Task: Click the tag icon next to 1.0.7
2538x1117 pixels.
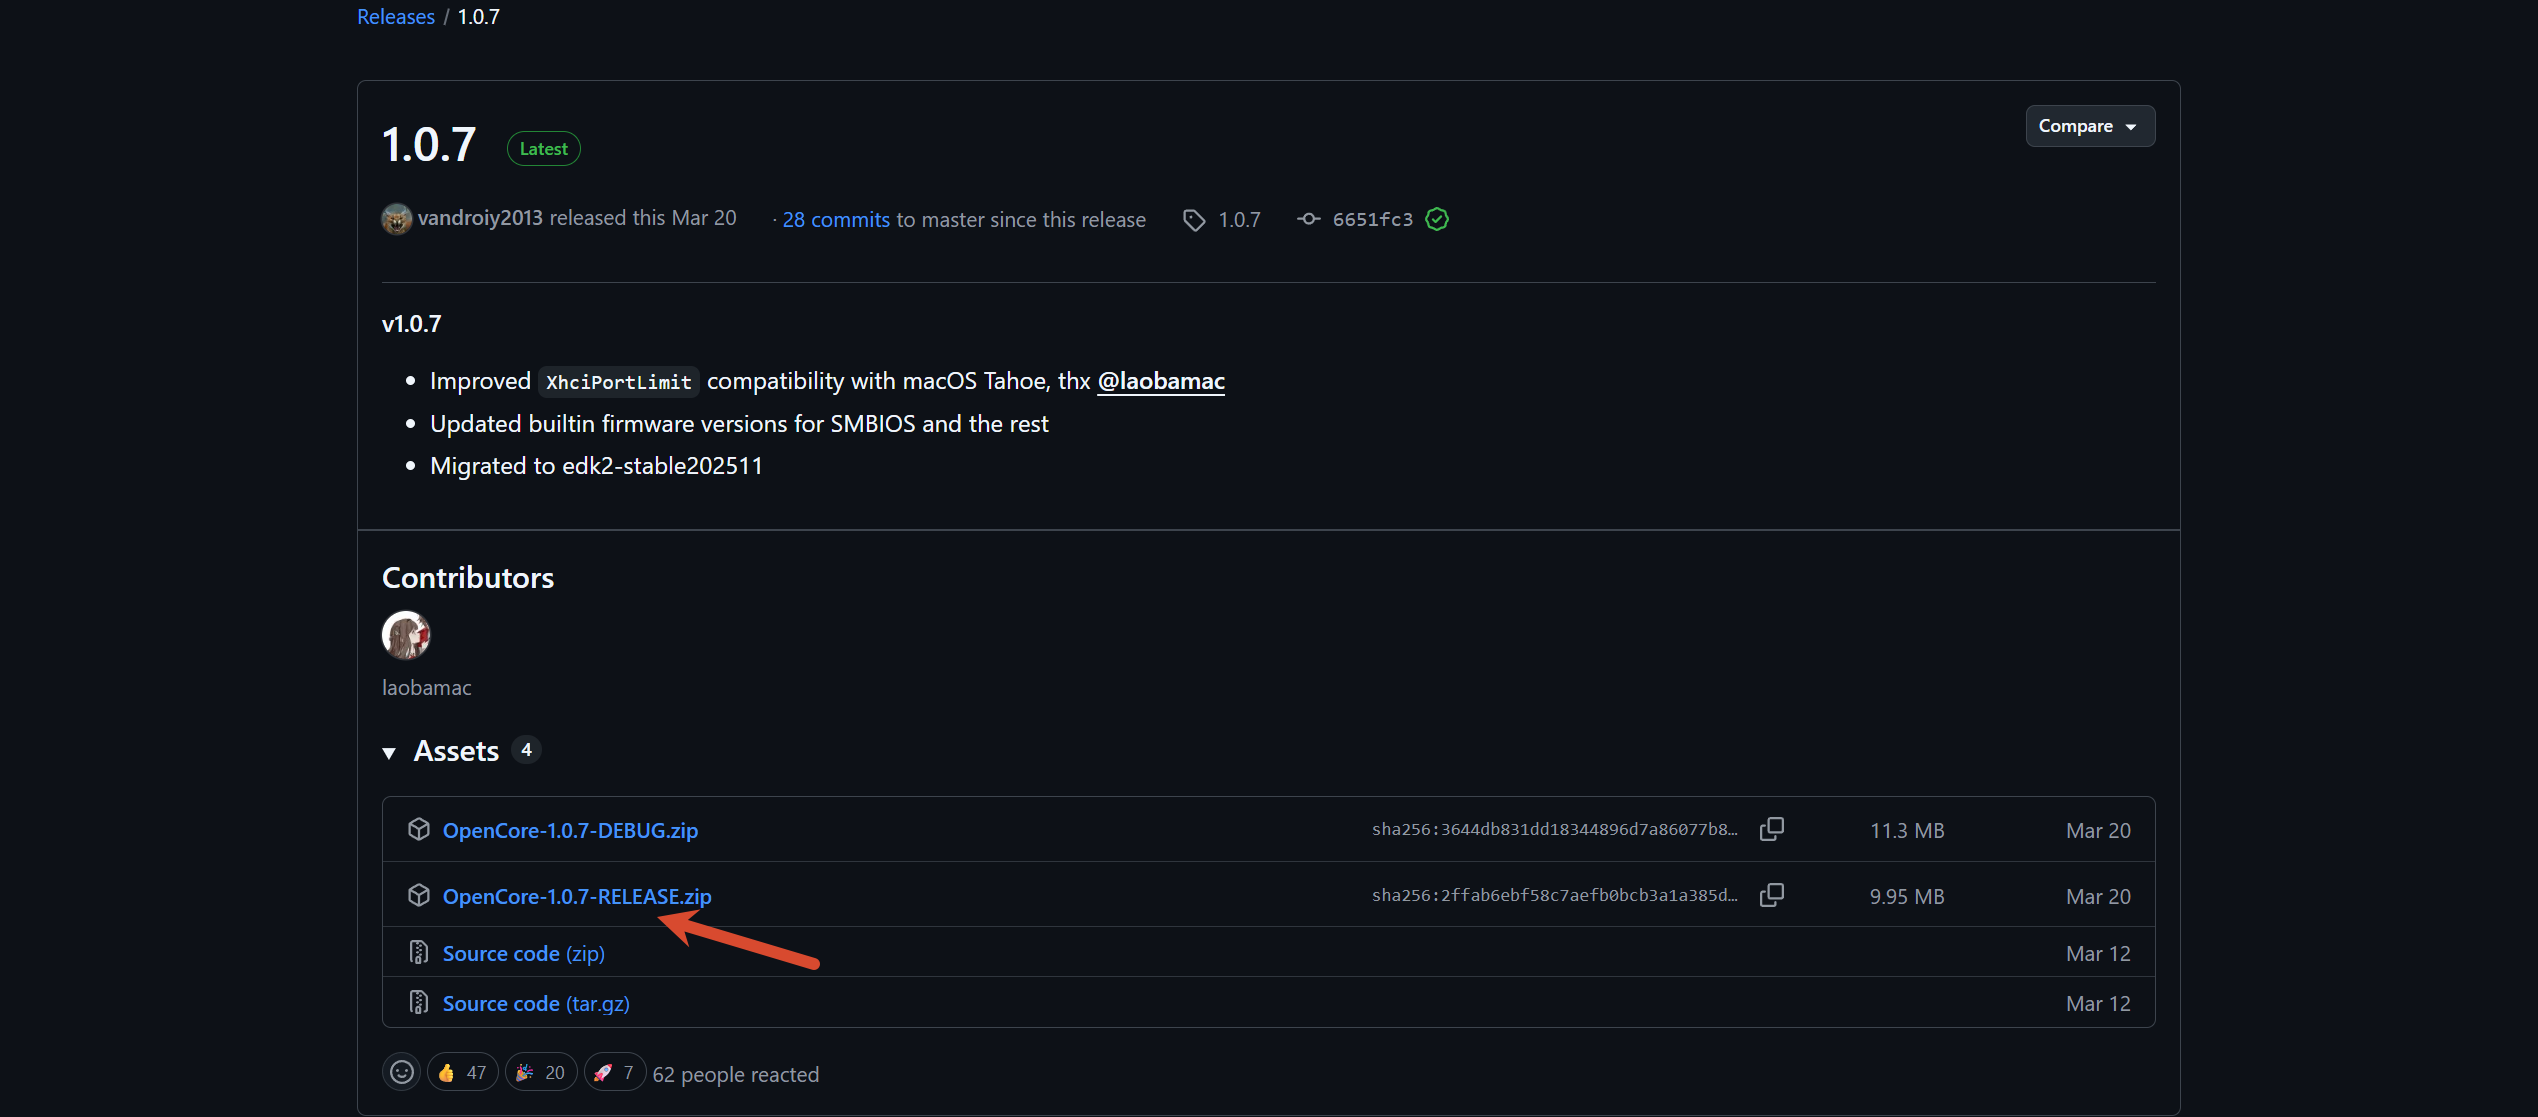Action: coord(1194,219)
